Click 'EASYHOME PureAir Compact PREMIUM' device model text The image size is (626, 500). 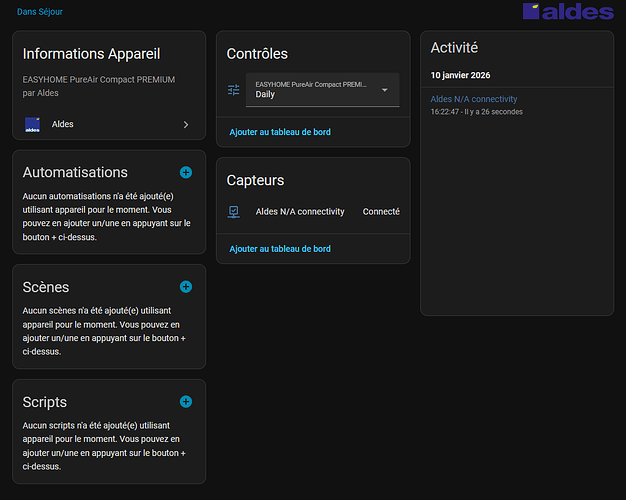click(99, 79)
